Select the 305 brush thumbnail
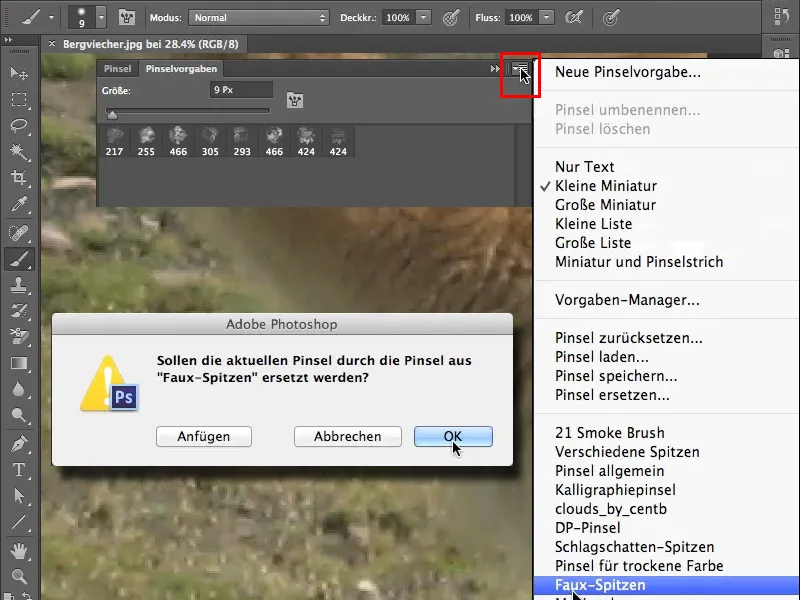The width and height of the screenshot is (800, 600). click(210, 141)
